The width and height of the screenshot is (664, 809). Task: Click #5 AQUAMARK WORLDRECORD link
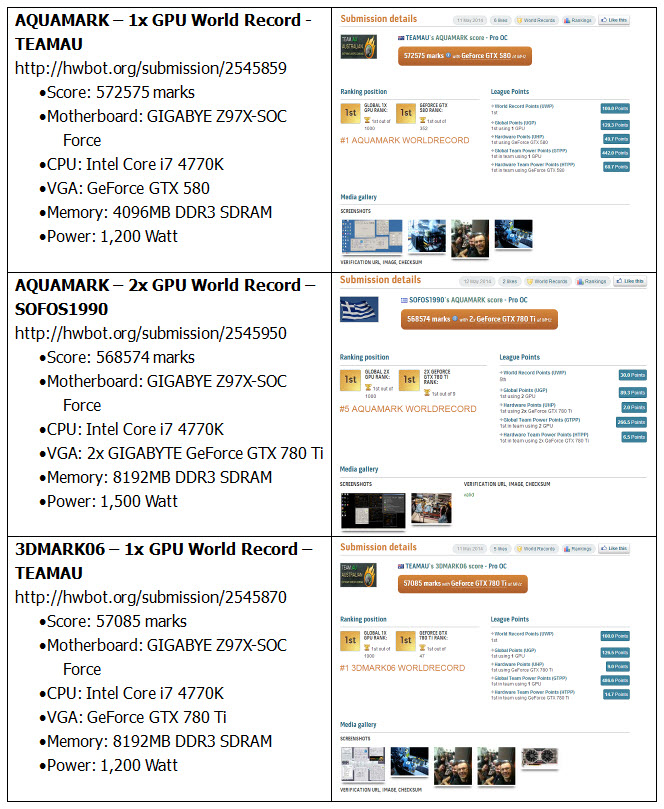coord(408,409)
